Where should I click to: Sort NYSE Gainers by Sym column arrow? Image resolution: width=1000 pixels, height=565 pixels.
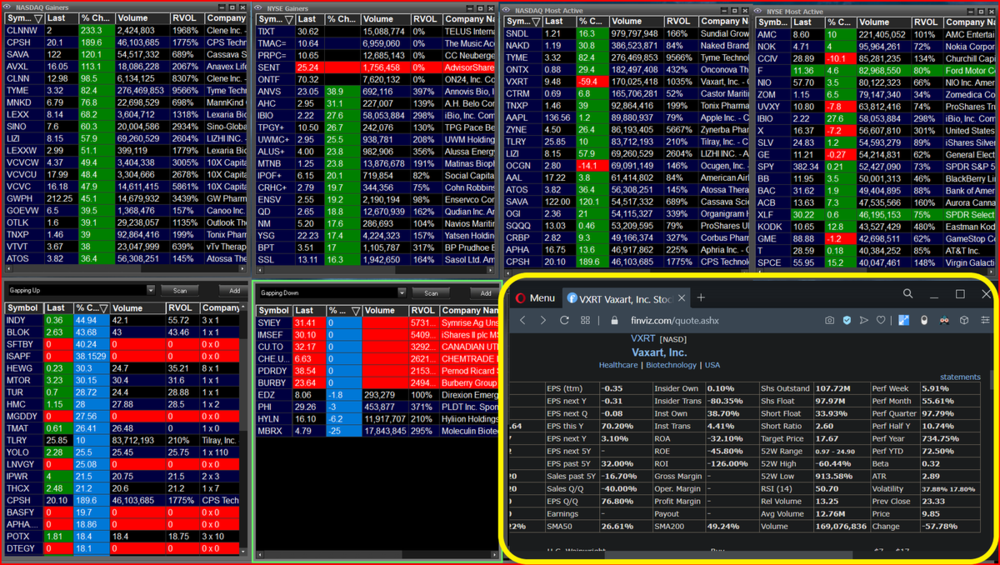tap(290, 20)
